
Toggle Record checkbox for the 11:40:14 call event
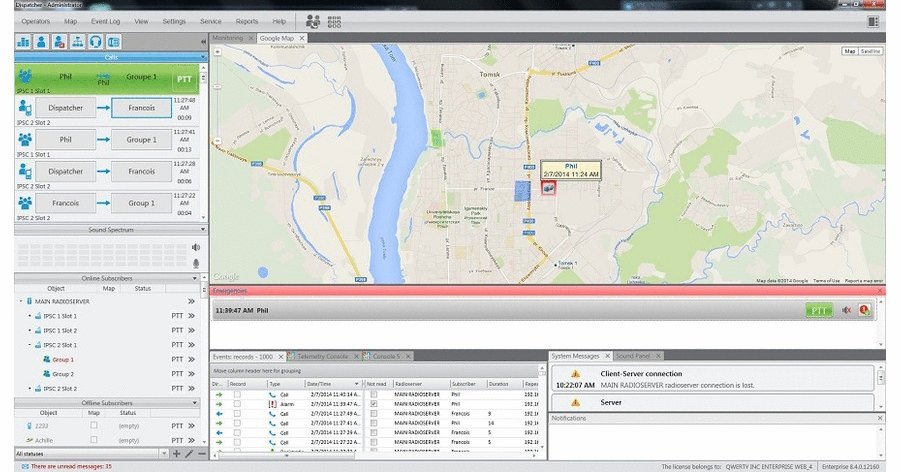[x=237, y=394]
